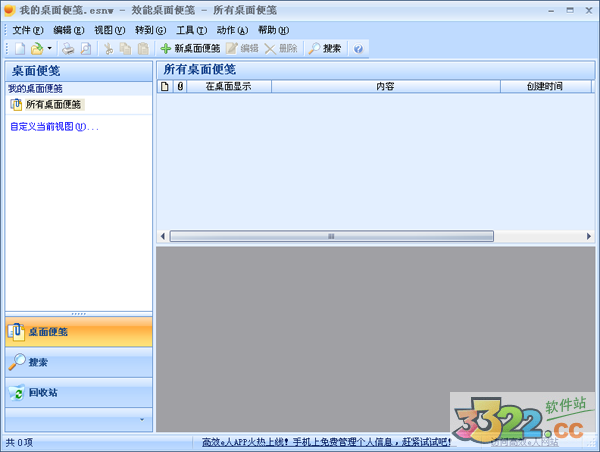Click 新桌面便笺 to create a new note
600x452 pixels.
point(190,49)
